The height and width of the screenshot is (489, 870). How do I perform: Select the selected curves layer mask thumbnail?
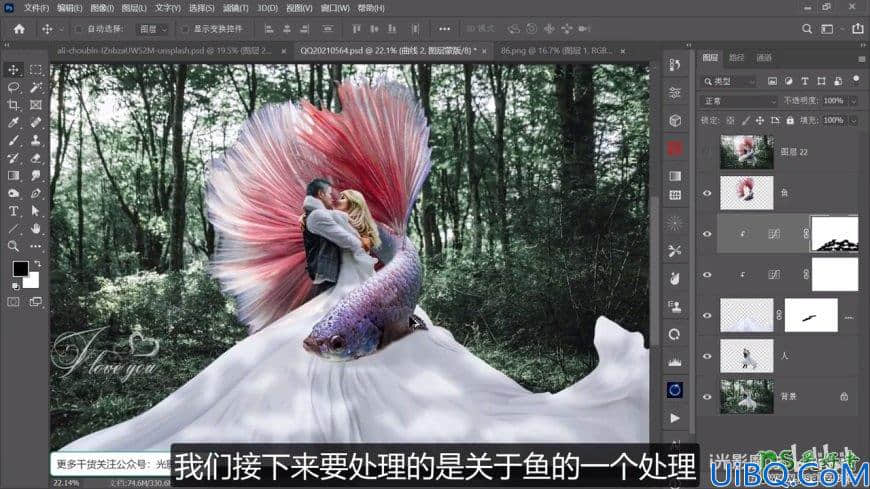click(x=834, y=234)
